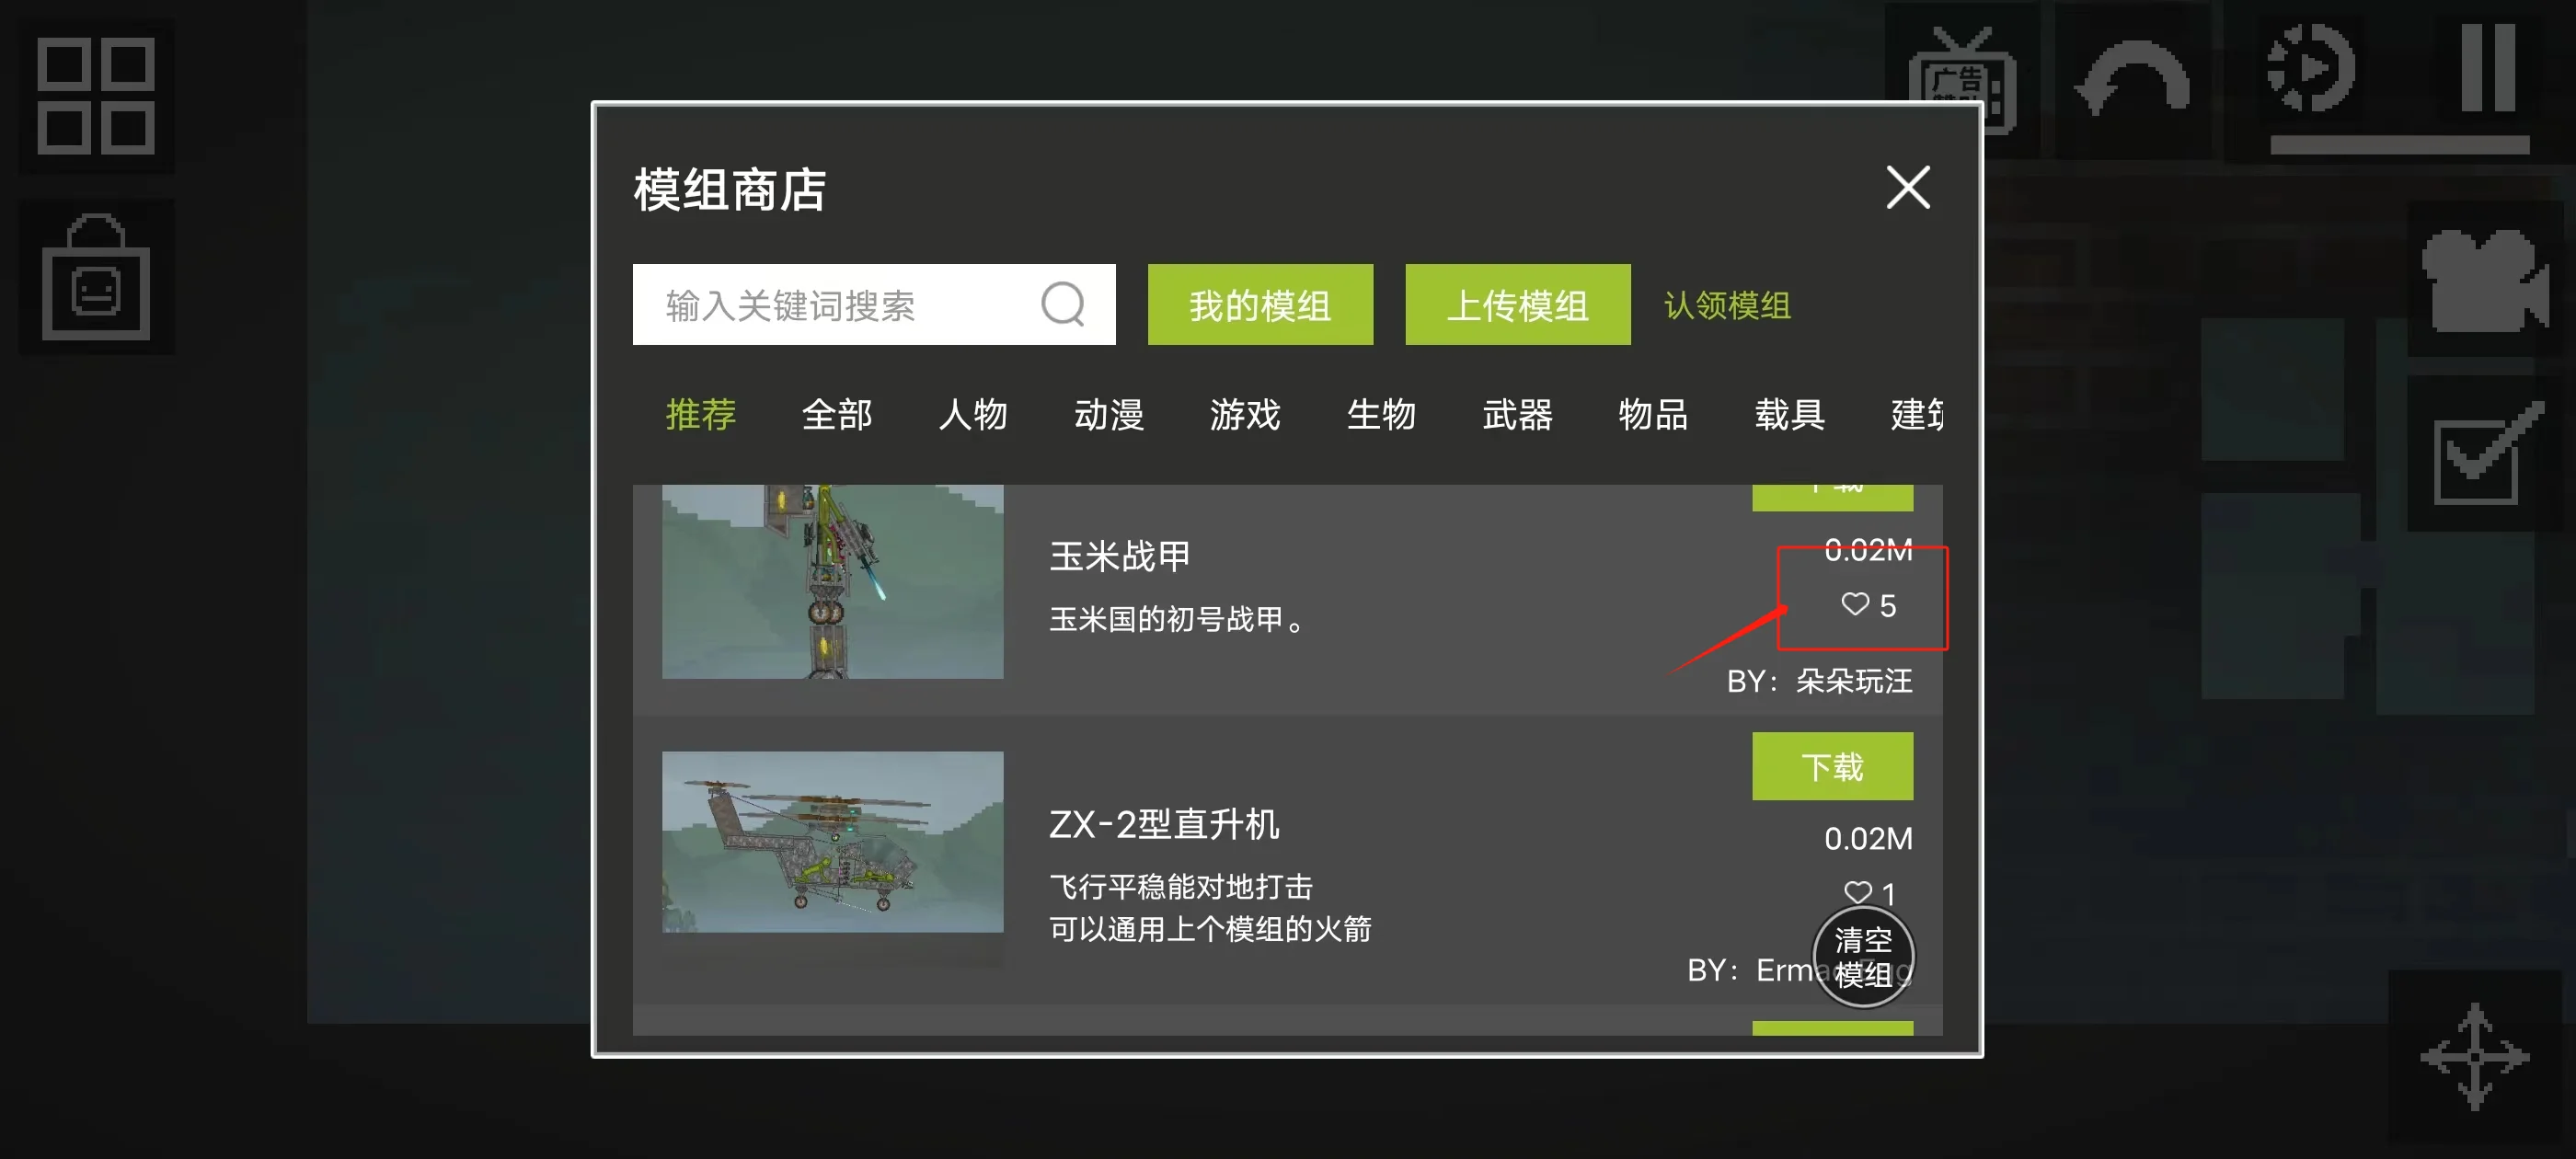Click the search magnifier icon
Viewport: 2576px width, 1159px height.
(x=1062, y=304)
